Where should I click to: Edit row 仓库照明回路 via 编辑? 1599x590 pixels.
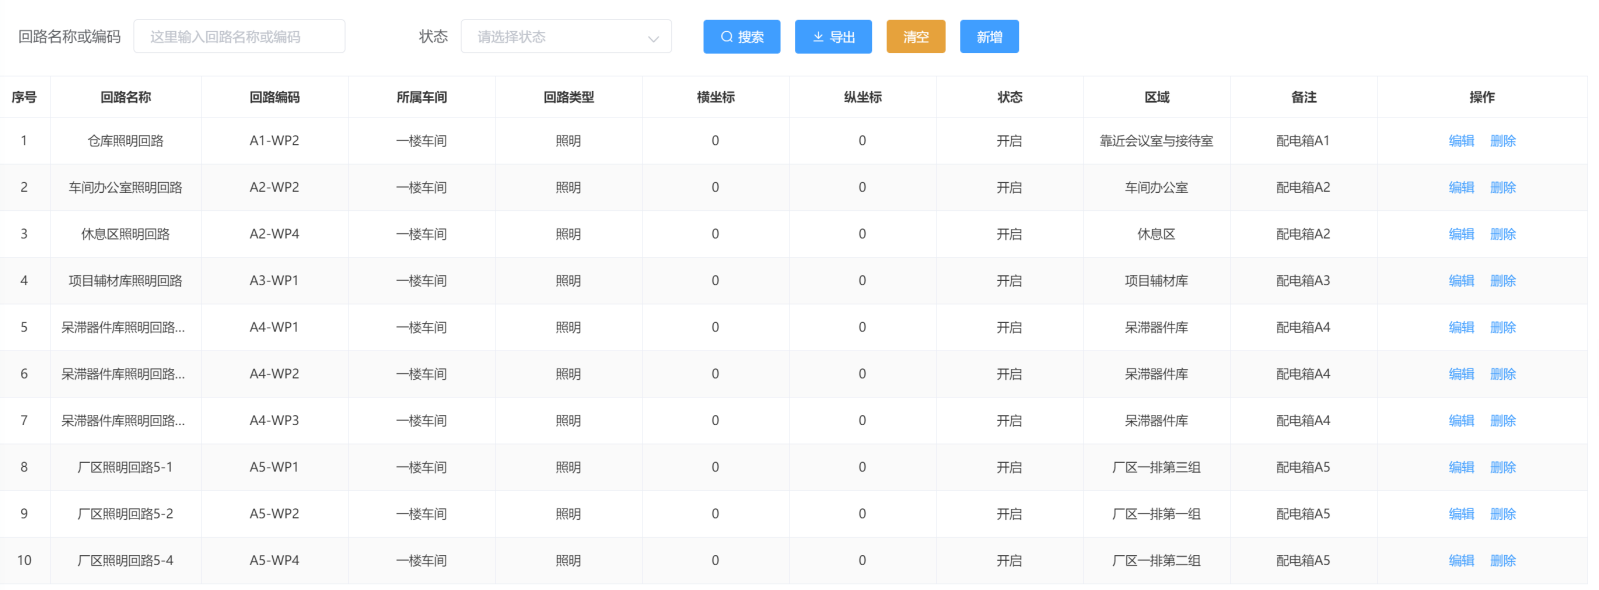point(1461,141)
